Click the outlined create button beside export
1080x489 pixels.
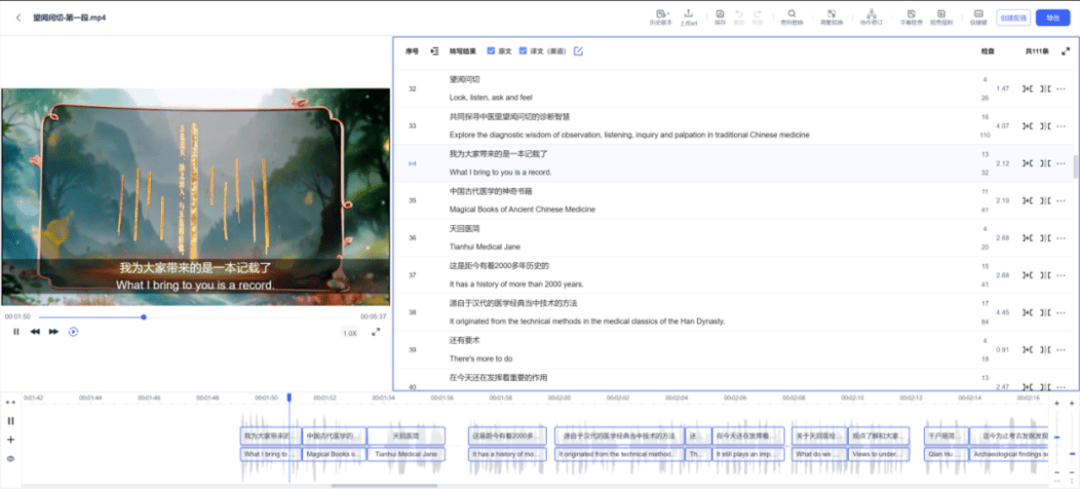[1012, 17]
